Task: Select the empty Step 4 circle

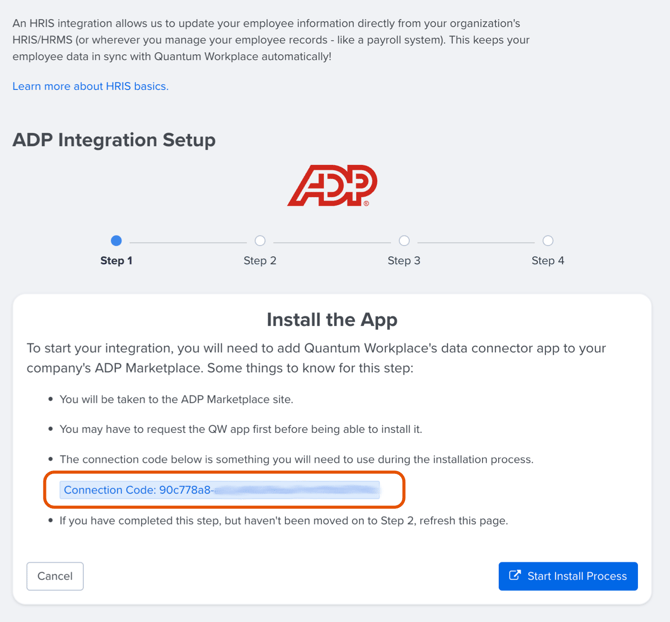Action: point(548,241)
